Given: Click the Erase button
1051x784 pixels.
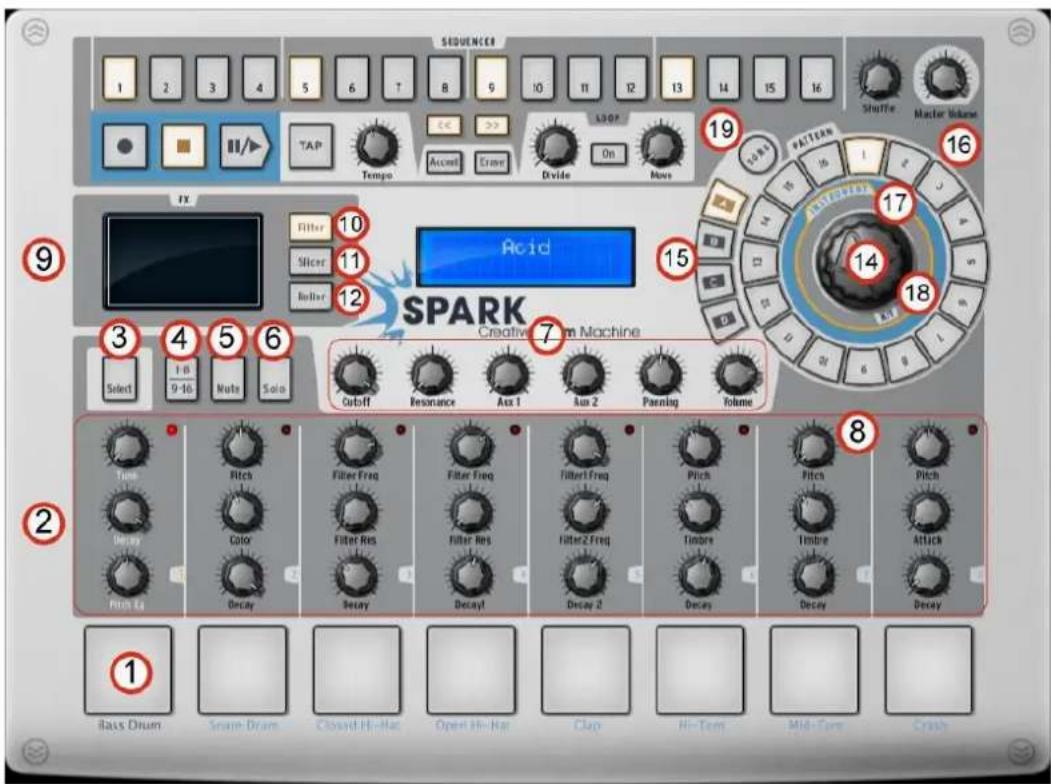Looking at the screenshot, I should point(492,161).
